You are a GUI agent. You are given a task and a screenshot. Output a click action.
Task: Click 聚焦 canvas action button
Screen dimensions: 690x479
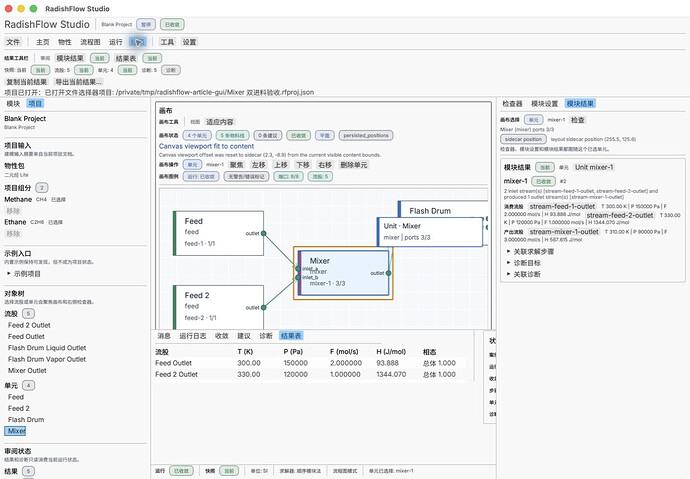[237, 165]
